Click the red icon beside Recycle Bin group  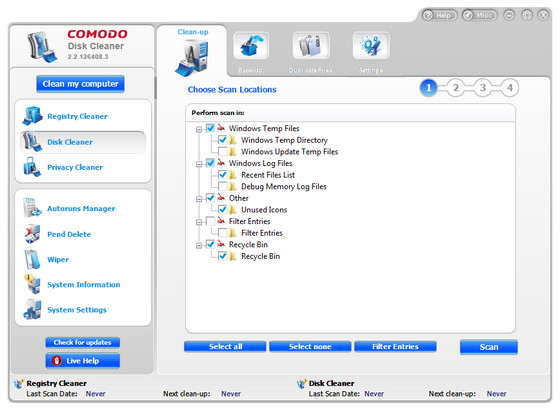click(x=221, y=244)
